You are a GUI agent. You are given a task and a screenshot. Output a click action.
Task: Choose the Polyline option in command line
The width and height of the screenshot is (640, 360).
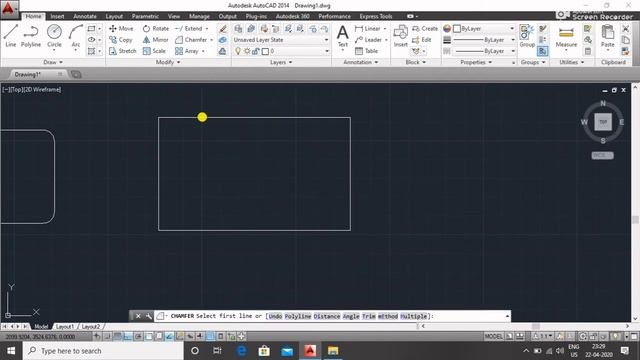(x=298, y=316)
